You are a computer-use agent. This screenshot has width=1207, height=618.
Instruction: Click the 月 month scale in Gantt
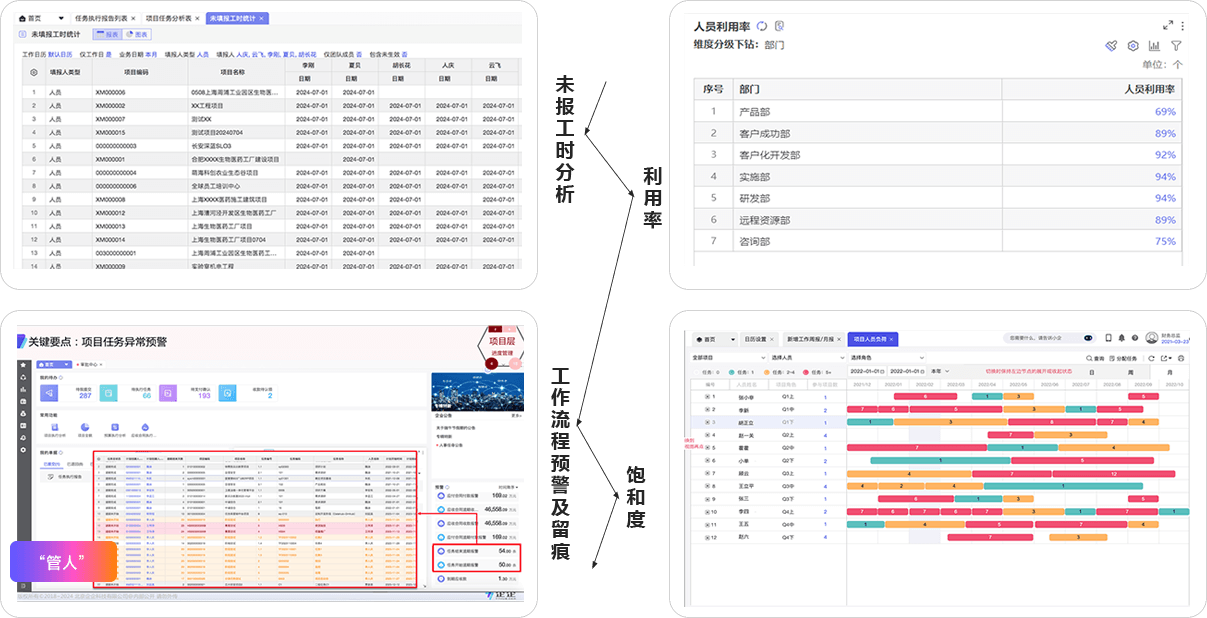click(1167, 371)
